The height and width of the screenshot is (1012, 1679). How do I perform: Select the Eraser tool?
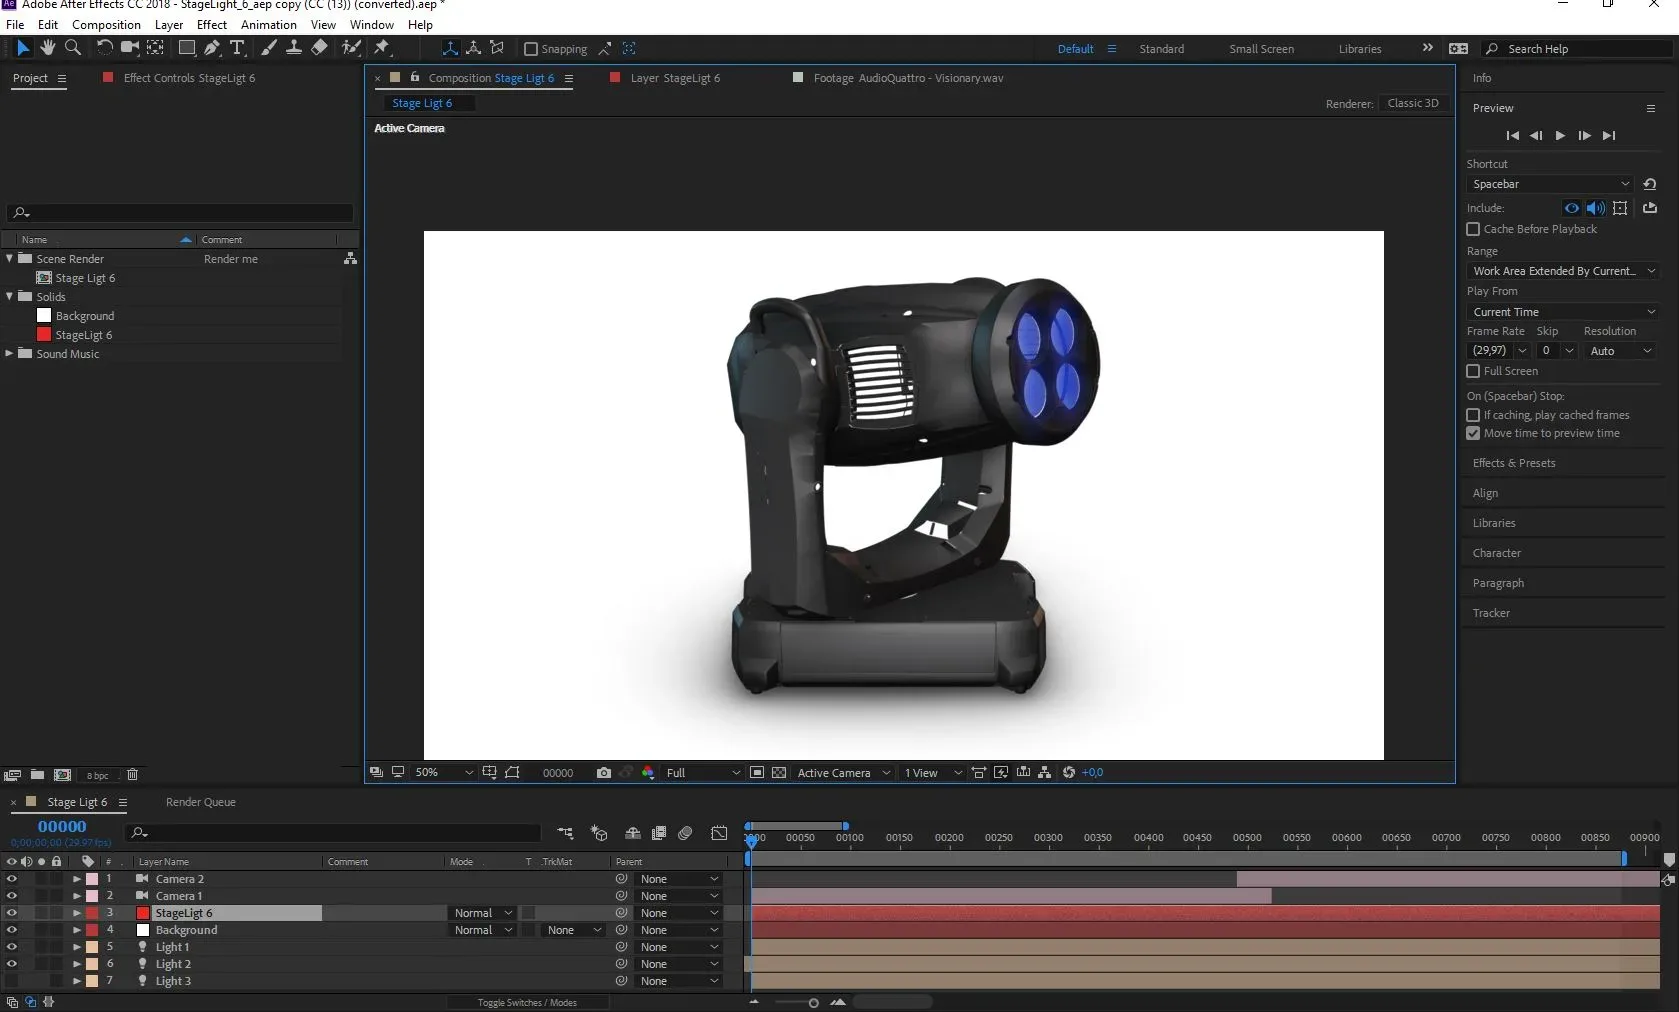319,48
